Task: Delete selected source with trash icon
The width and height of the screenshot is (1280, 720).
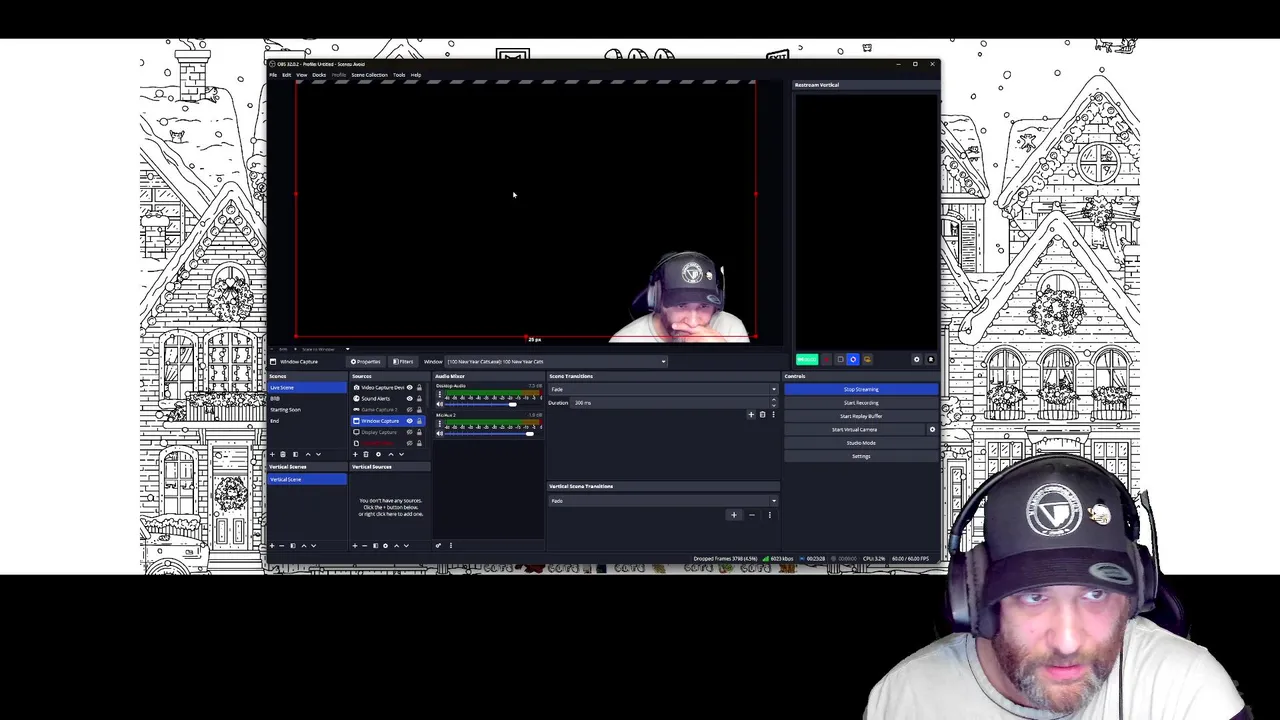Action: tap(366, 454)
